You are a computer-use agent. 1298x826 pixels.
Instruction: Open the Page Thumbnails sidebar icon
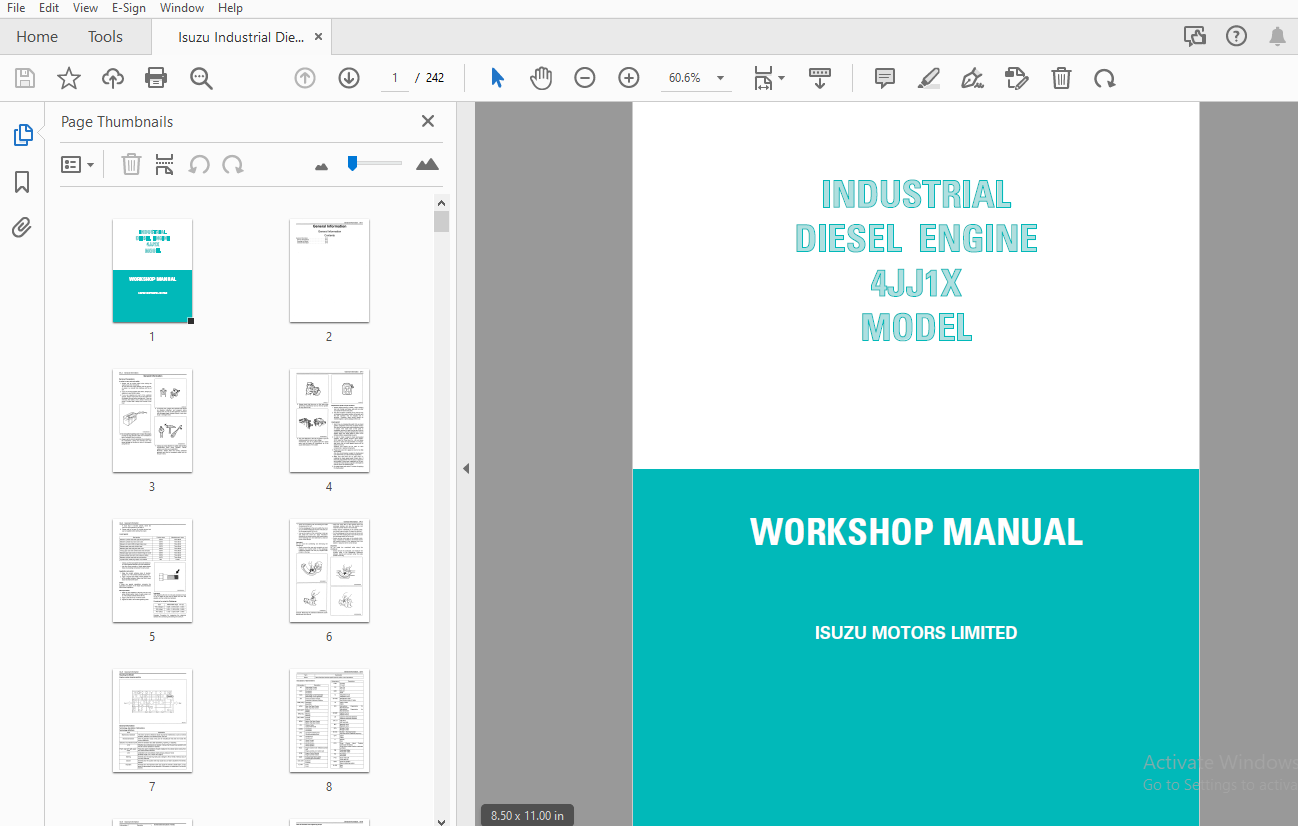click(23, 135)
